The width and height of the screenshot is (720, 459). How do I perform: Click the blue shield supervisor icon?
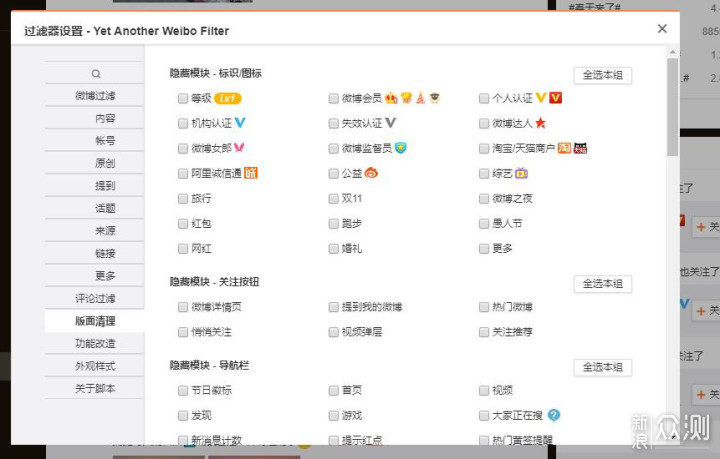[400, 148]
